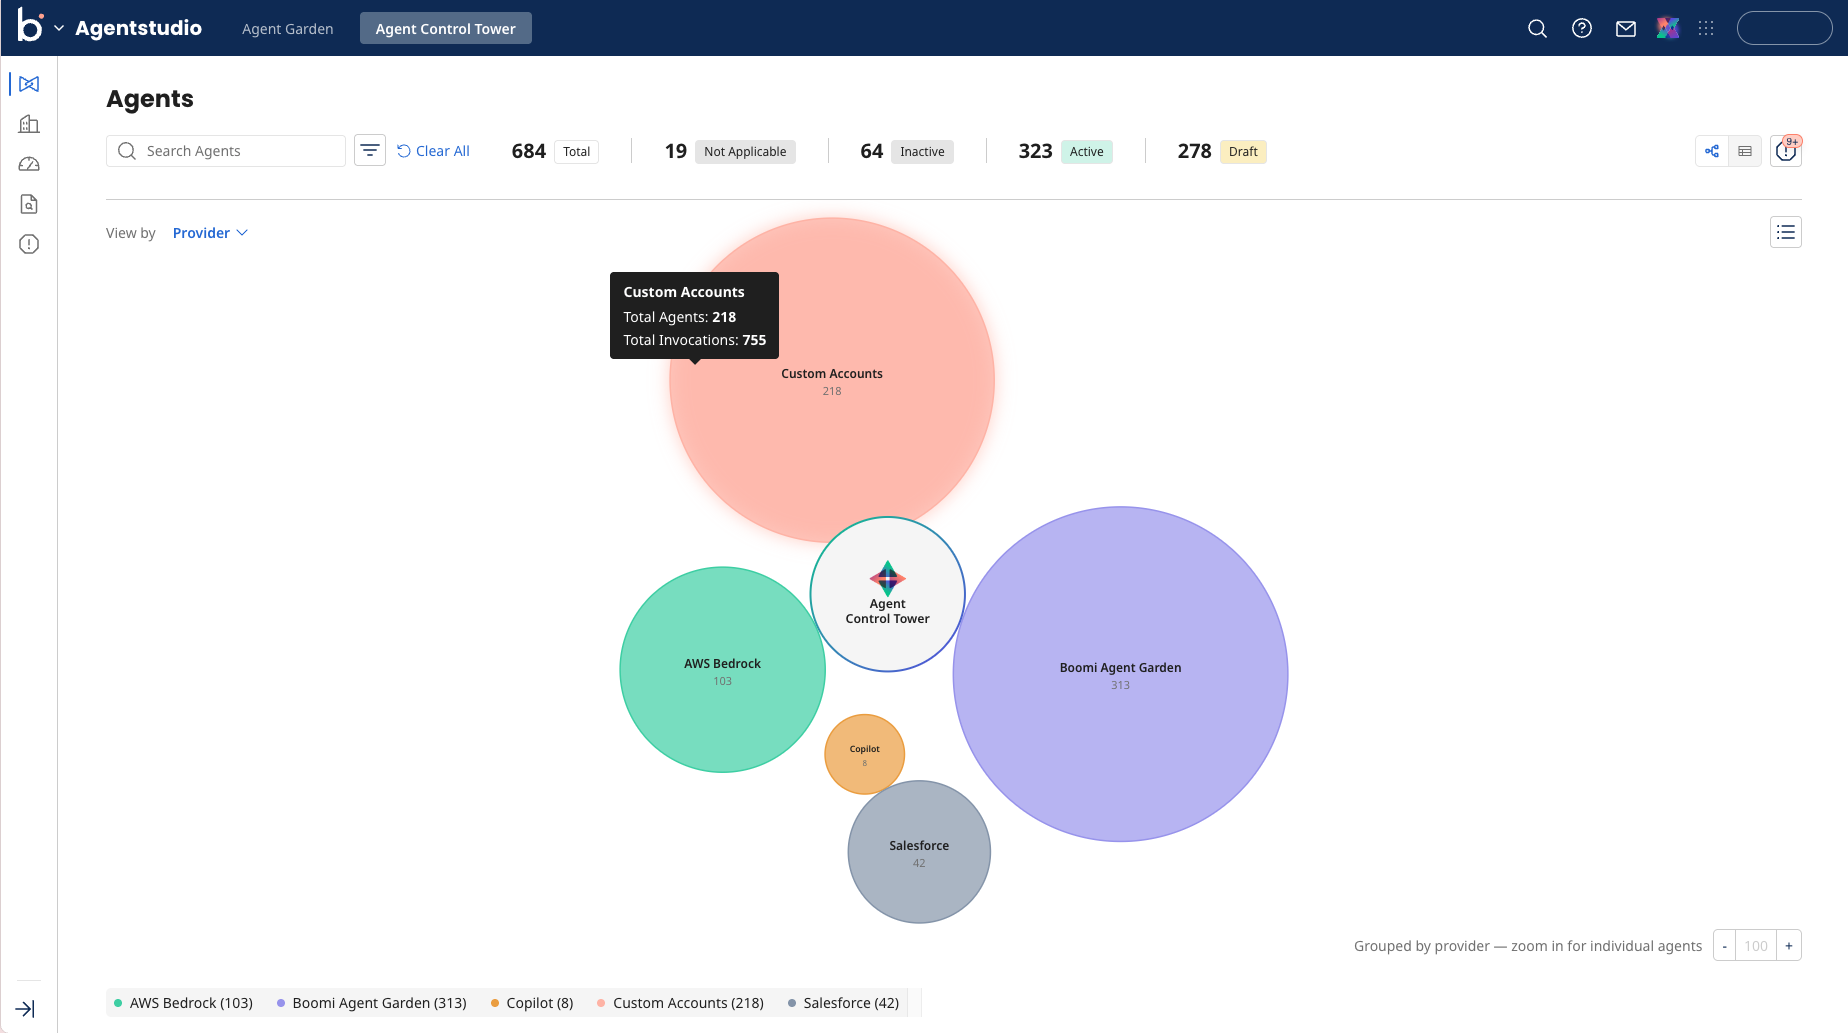Click the colorful X assistant icon
Image resolution: width=1848 pixels, height=1033 pixels.
(x=1668, y=28)
